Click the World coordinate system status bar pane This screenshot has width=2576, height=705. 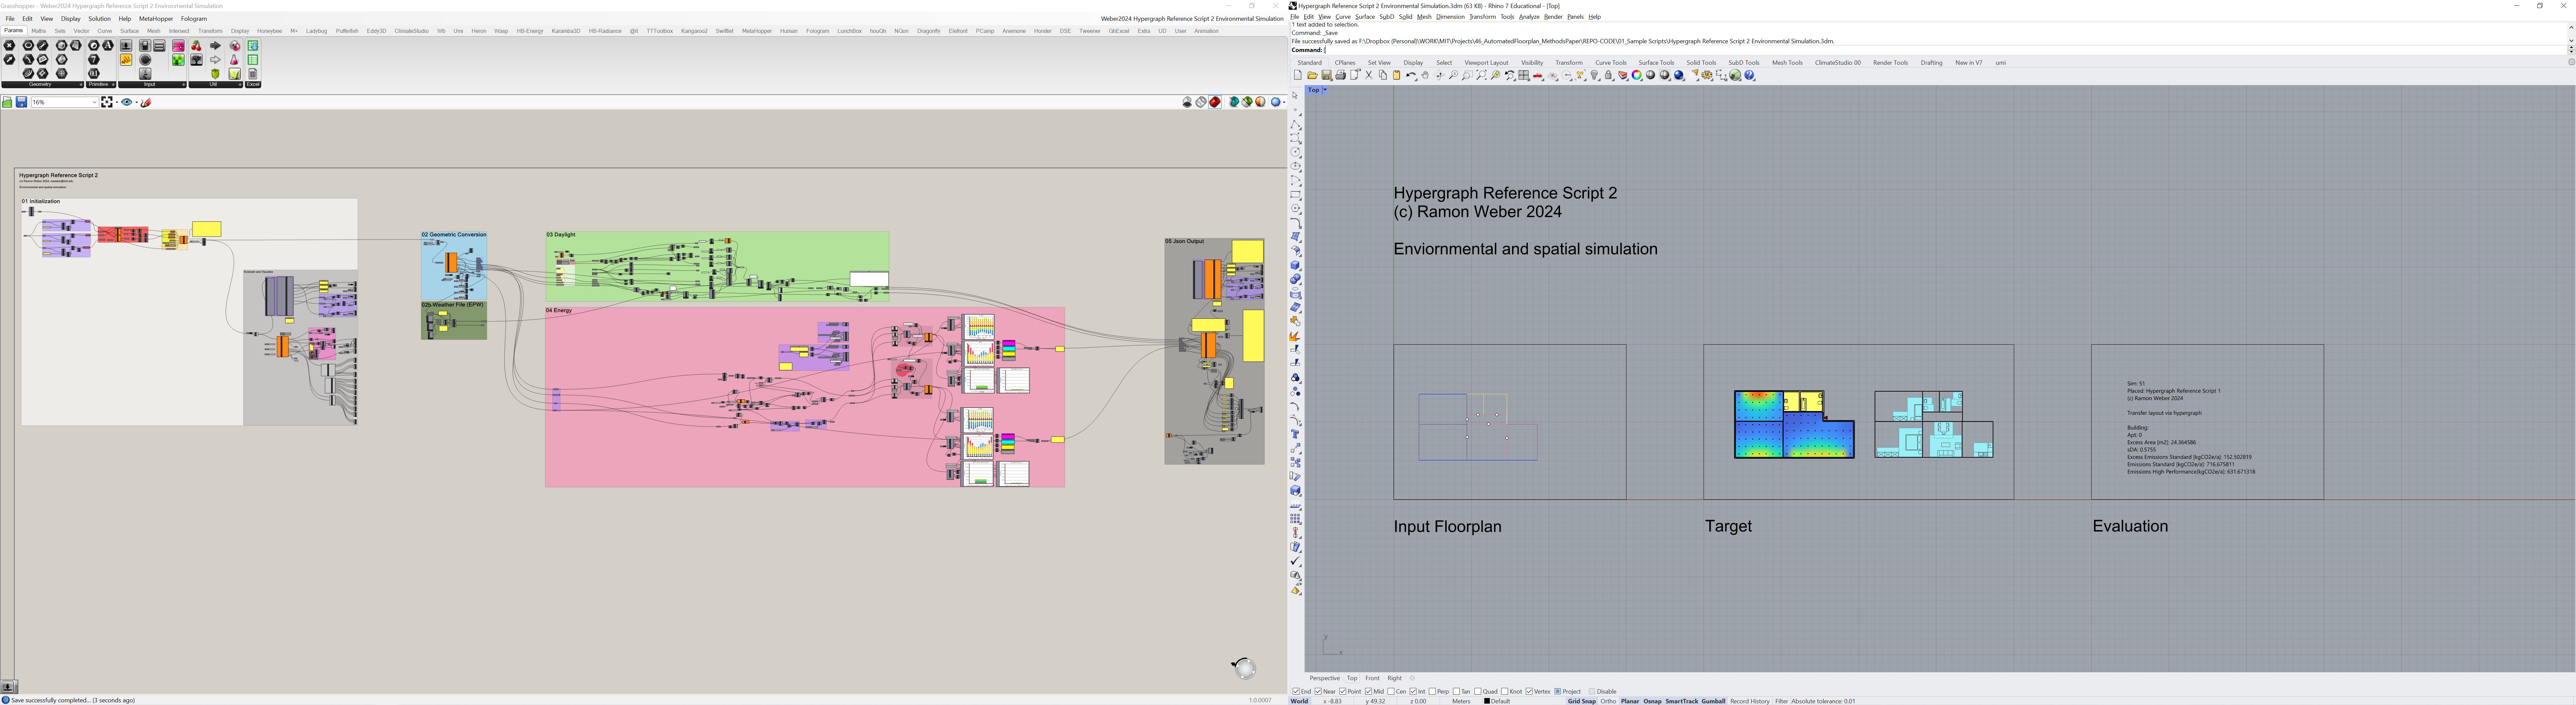[1299, 701]
